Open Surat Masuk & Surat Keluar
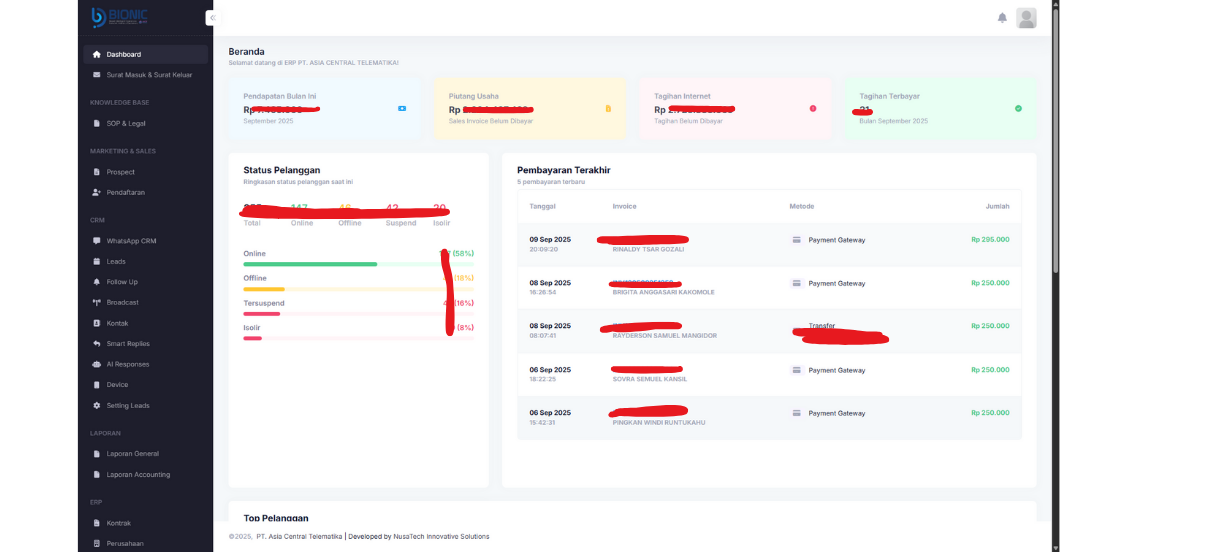The width and height of the screenshot is (1230, 552). click(x=149, y=75)
